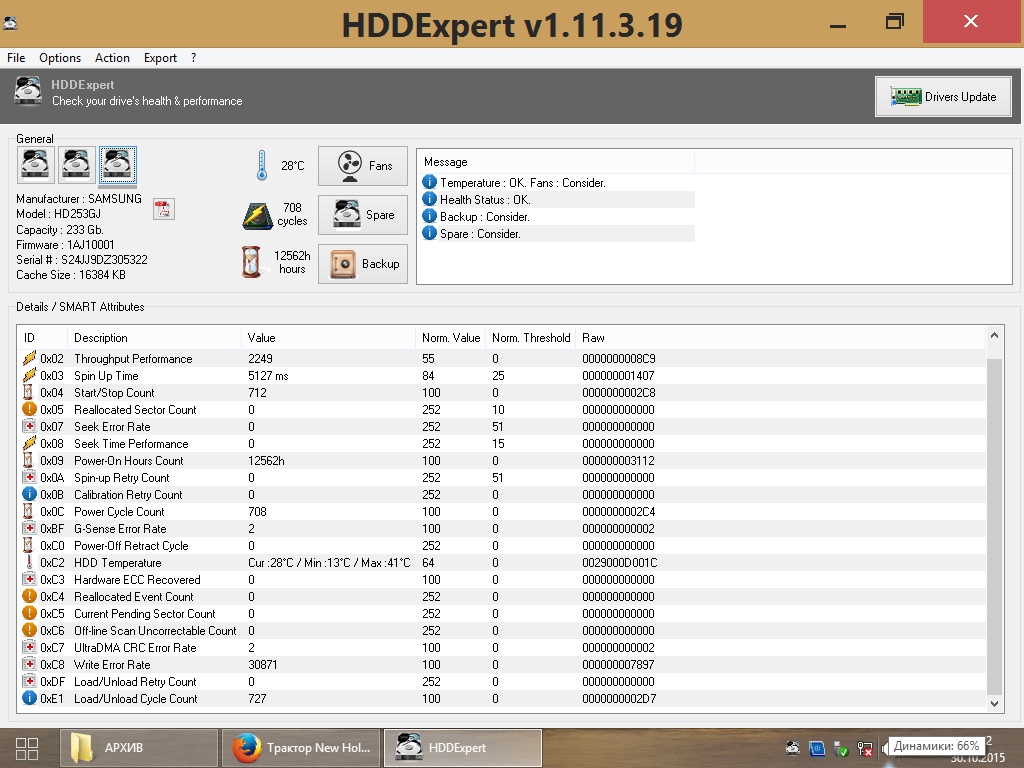This screenshot has height=768, width=1024.
Task: Sort by the Value column header
Action: (x=328, y=338)
